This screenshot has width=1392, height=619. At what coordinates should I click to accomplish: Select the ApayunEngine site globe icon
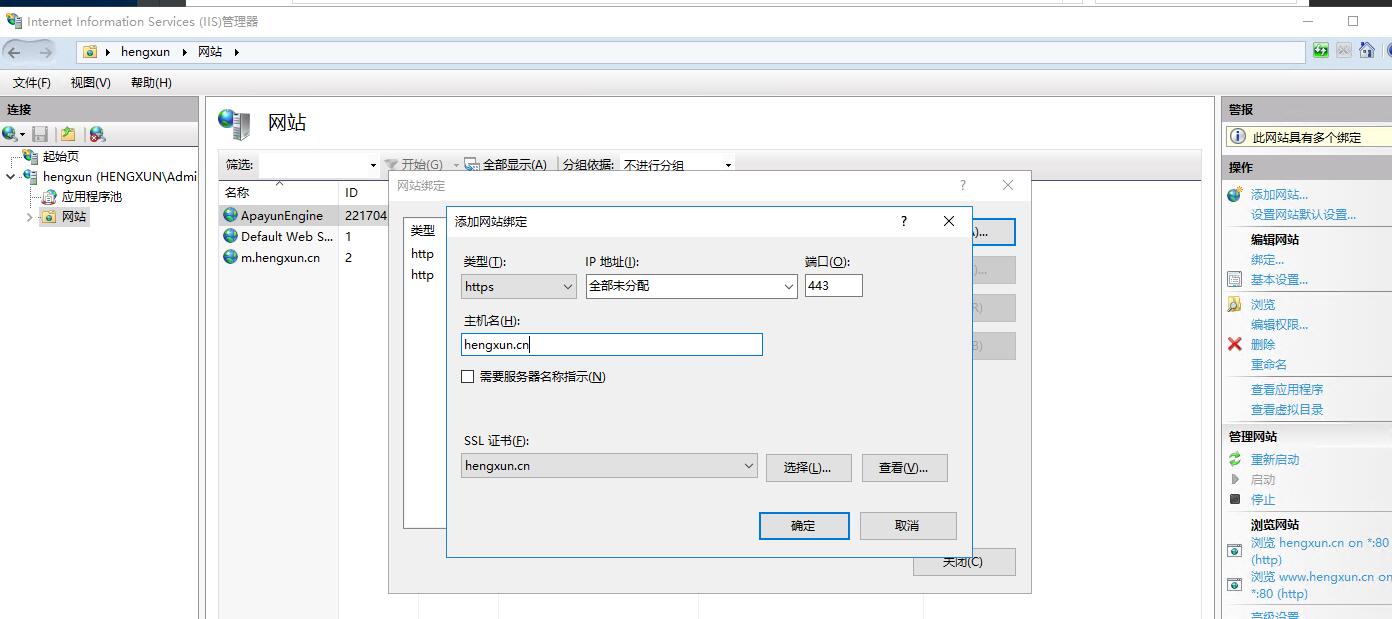(230, 215)
